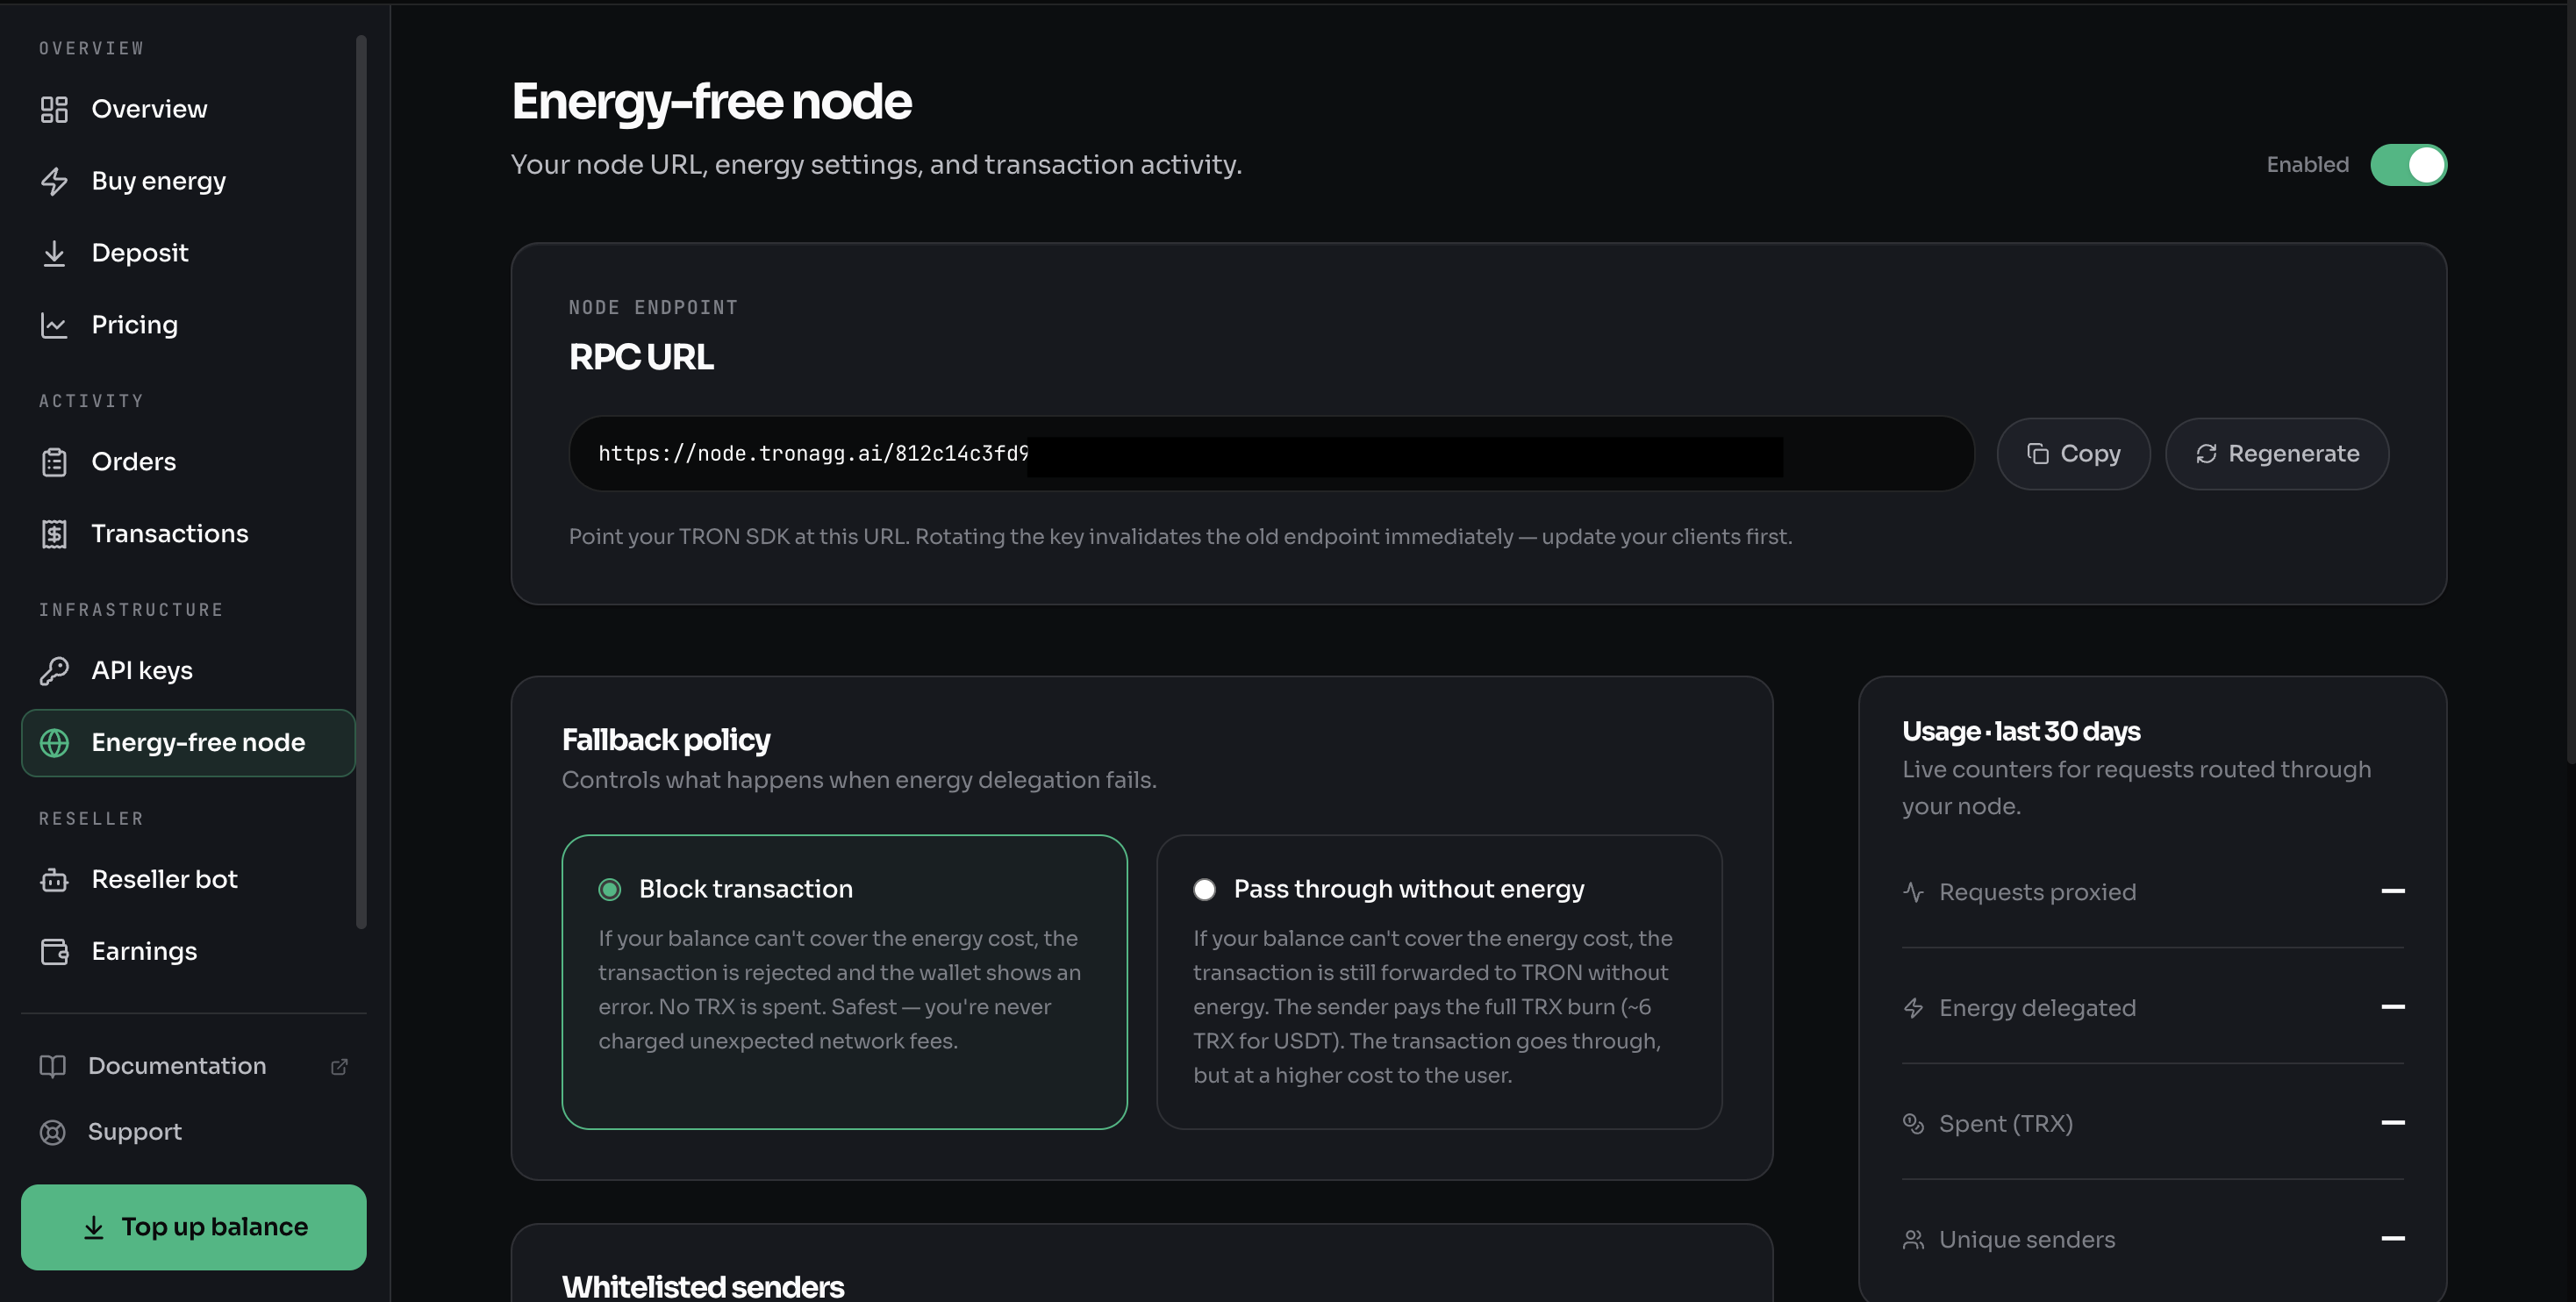Click the Spent (TRX) coins icon
The width and height of the screenshot is (2576, 1302).
point(1913,1124)
